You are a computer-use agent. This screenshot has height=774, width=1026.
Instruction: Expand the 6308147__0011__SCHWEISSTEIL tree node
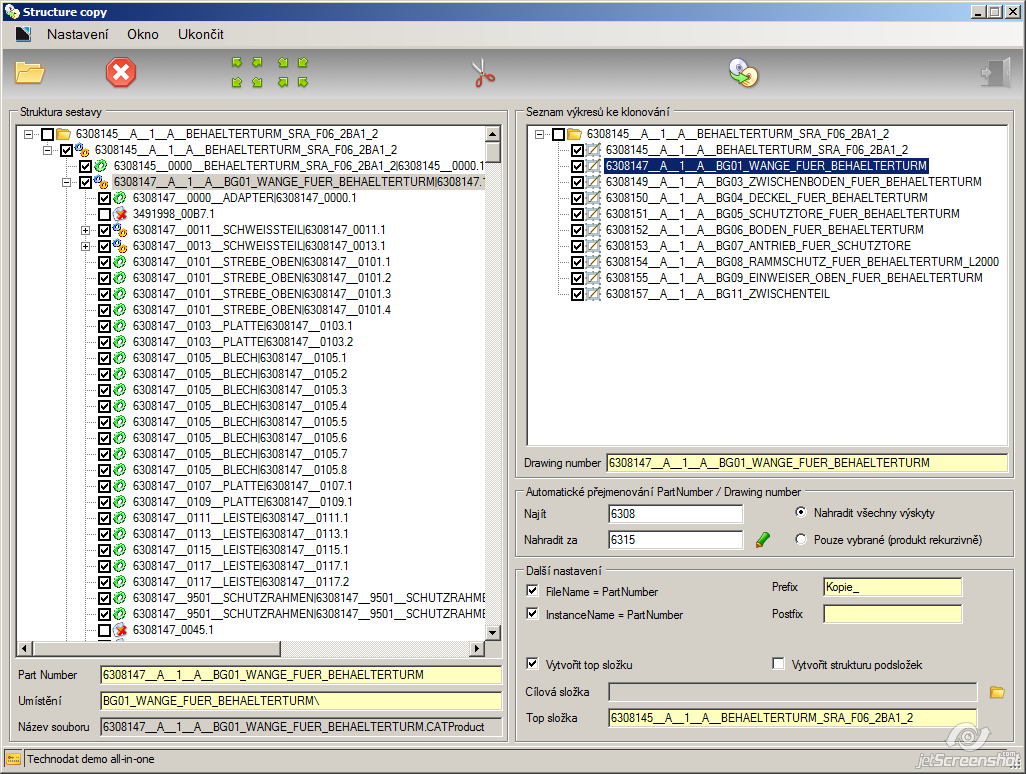pos(85,230)
